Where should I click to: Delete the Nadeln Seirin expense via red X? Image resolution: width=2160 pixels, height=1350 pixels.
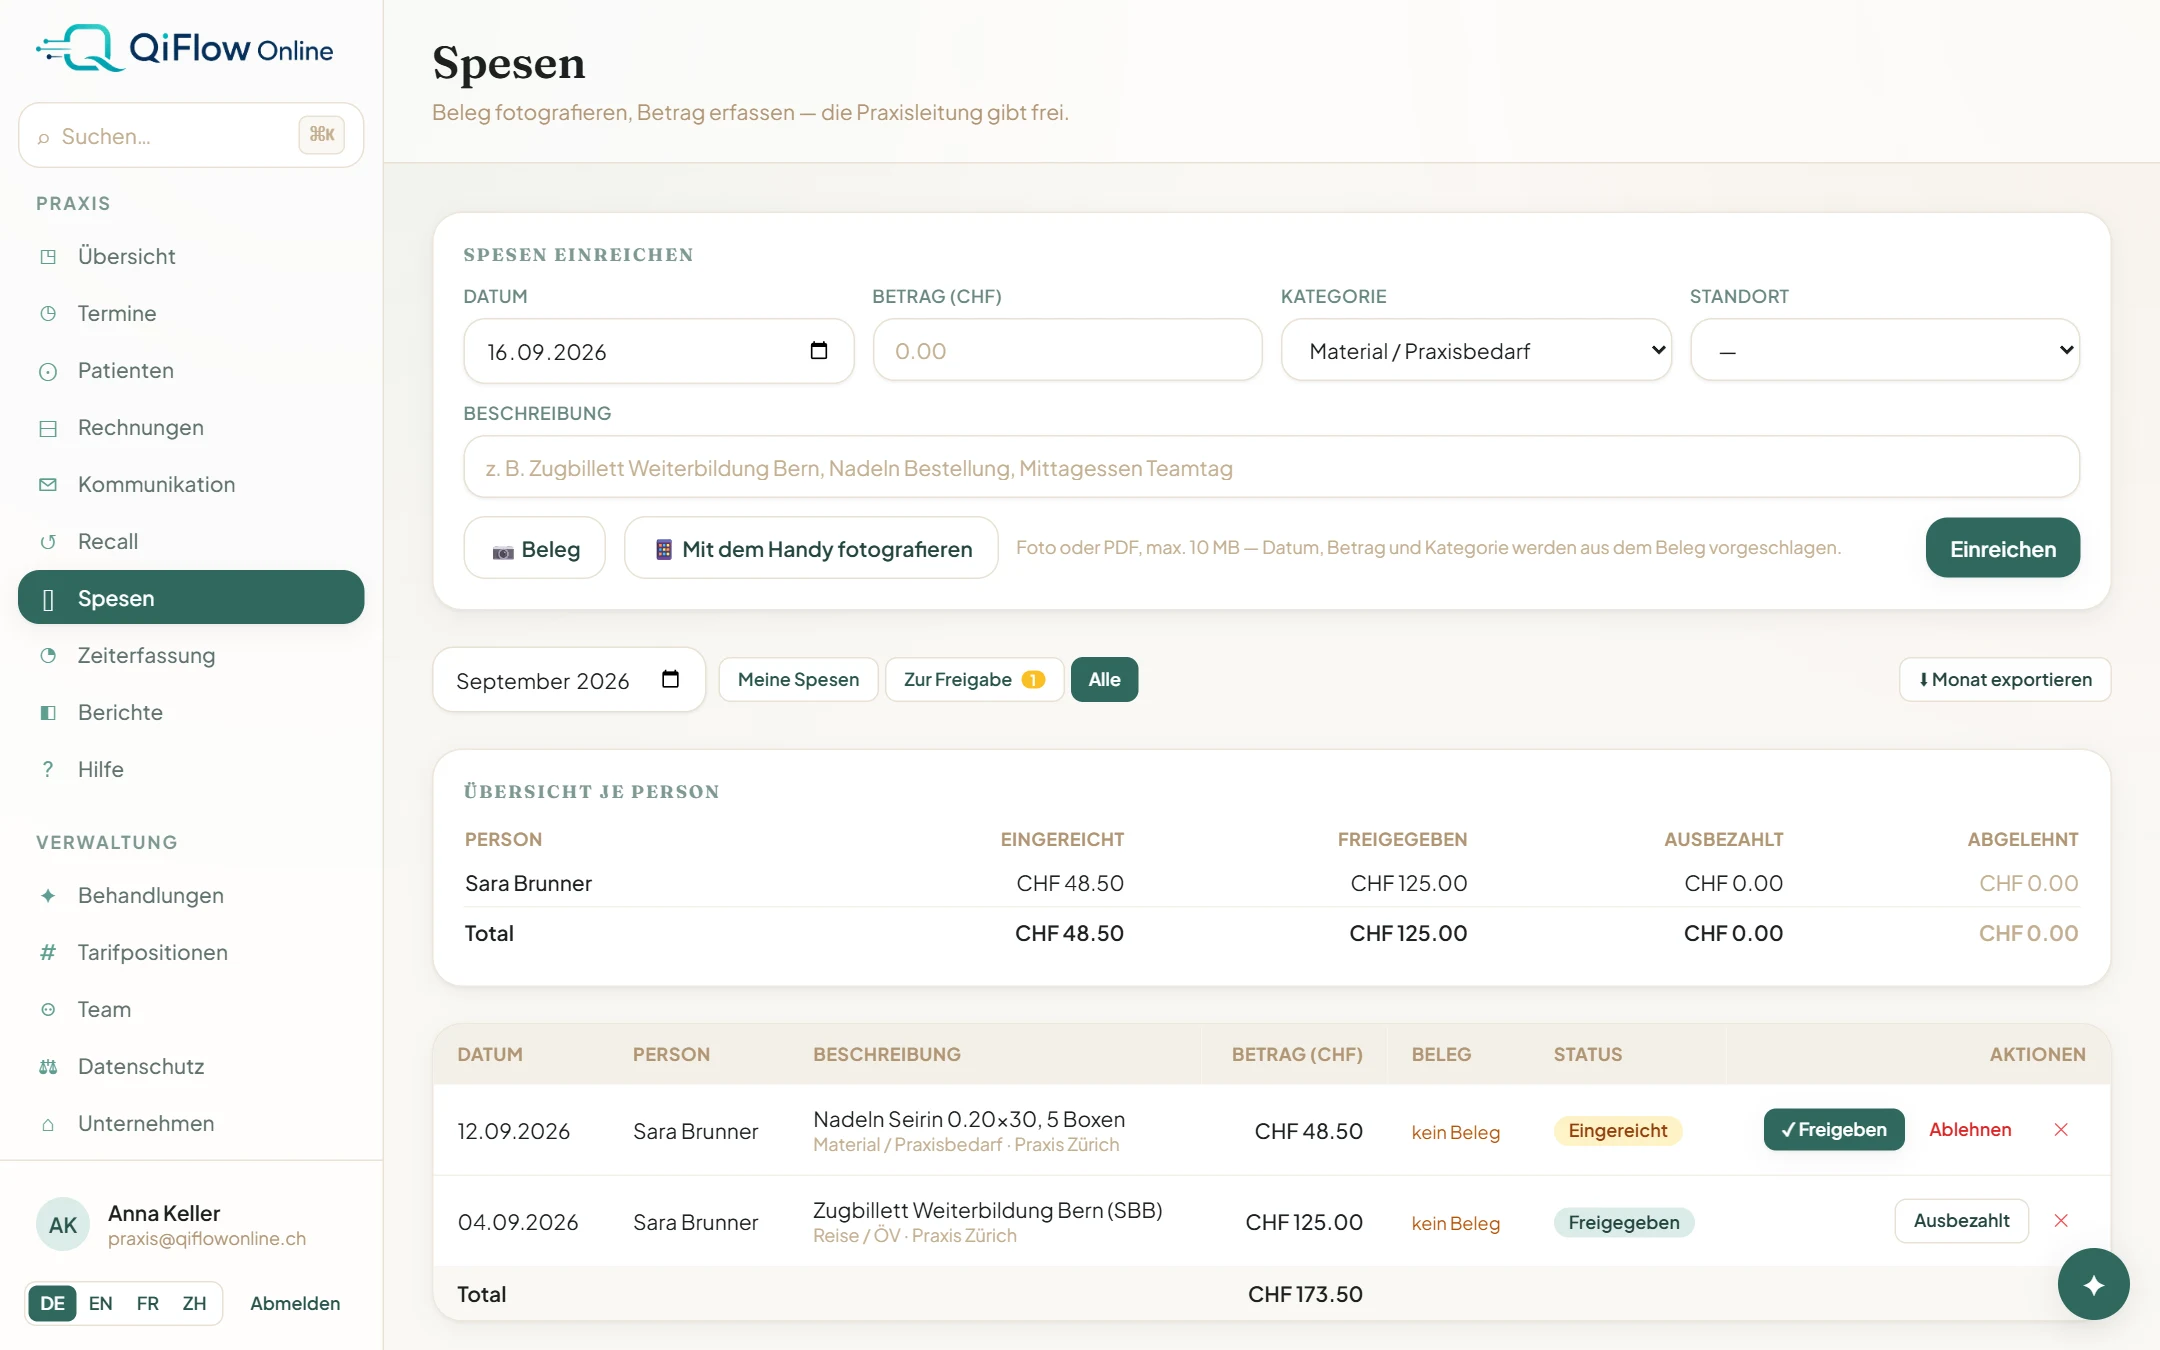(2061, 1130)
